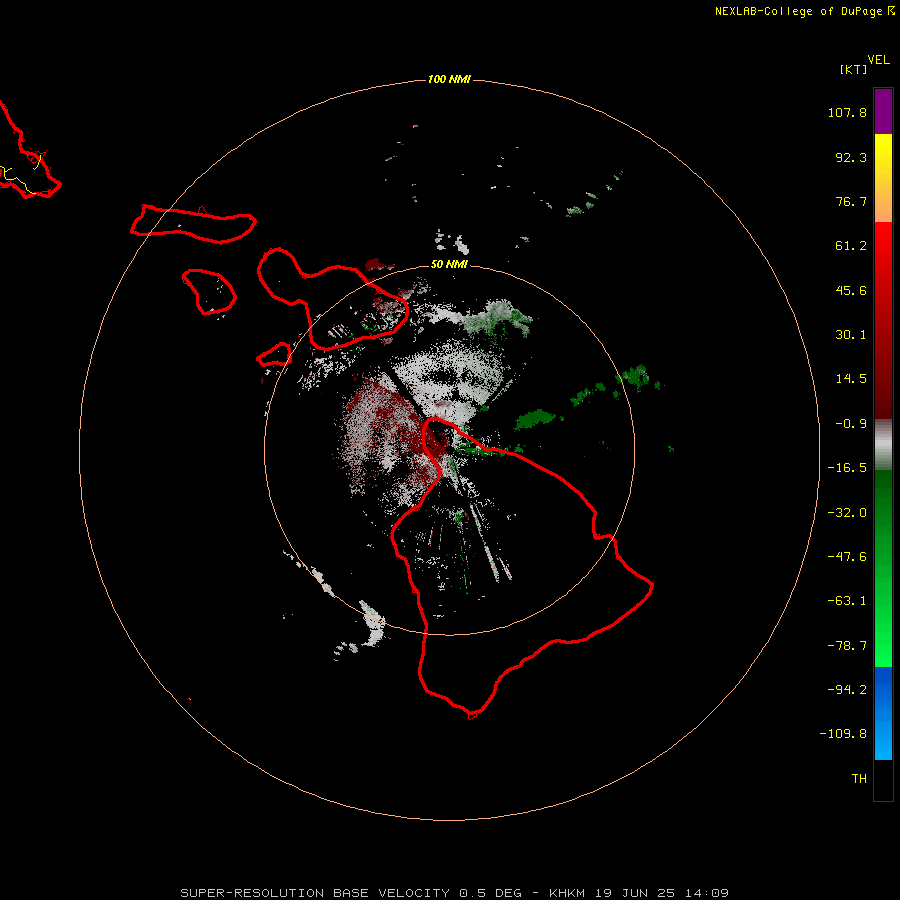Click the [KT] units label
The width and height of the screenshot is (900, 900).
[x=853, y=69]
